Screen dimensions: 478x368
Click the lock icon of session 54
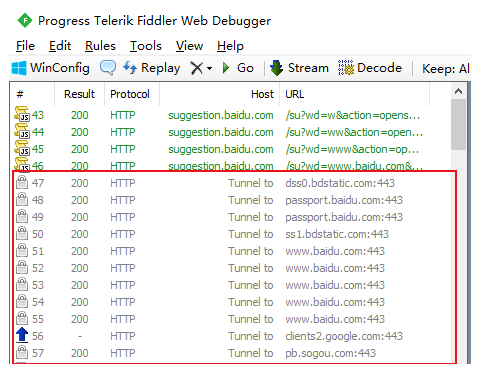pos(22,301)
